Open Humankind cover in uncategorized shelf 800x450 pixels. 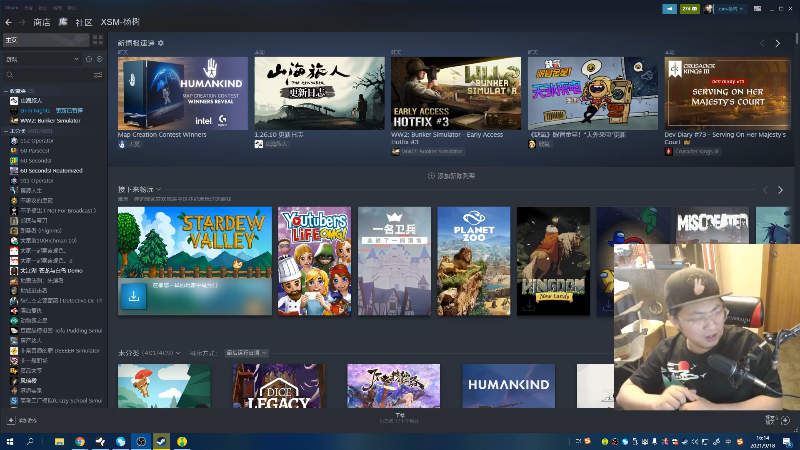tap(509, 386)
